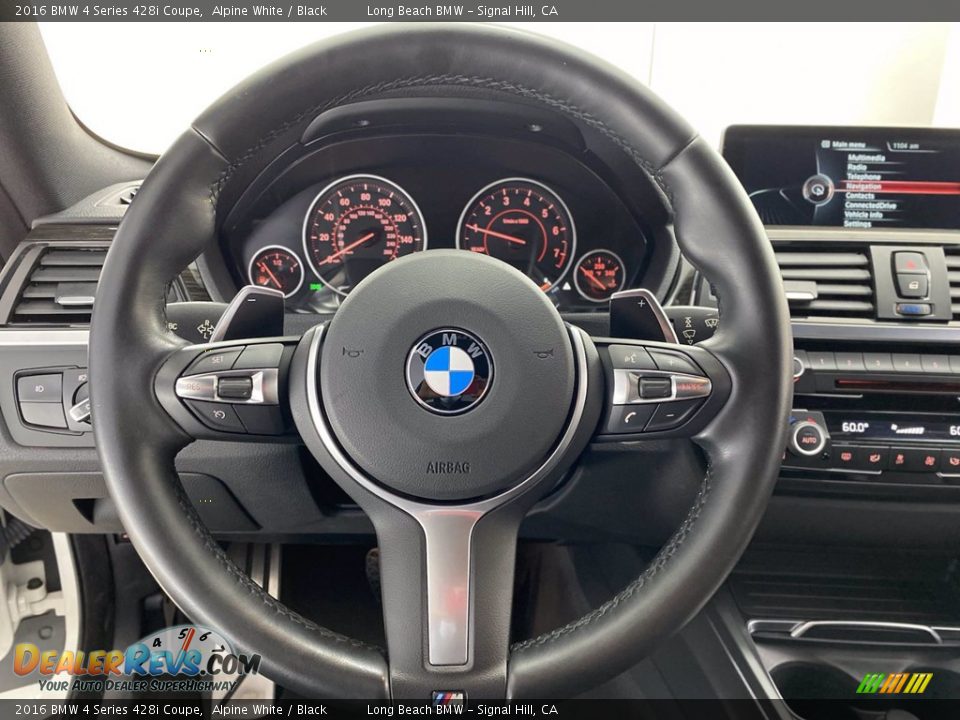Tap radio preset button 3

point(878,363)
